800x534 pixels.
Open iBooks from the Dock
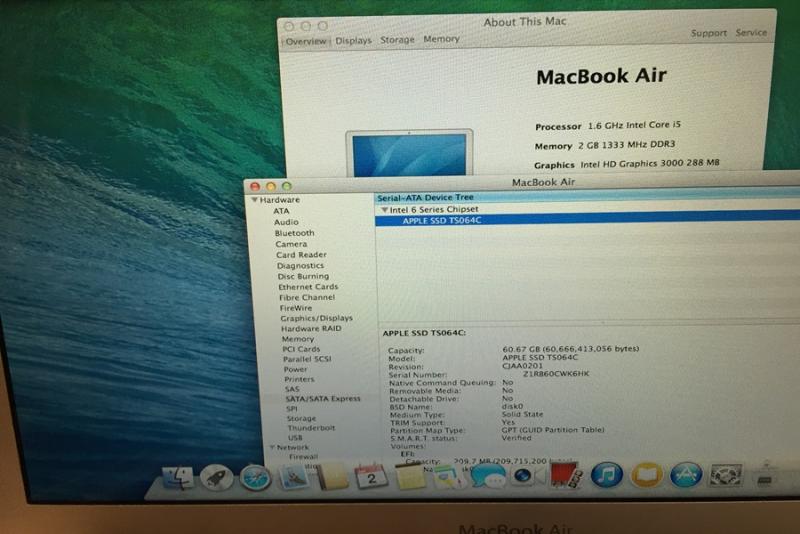click(647, 474)
